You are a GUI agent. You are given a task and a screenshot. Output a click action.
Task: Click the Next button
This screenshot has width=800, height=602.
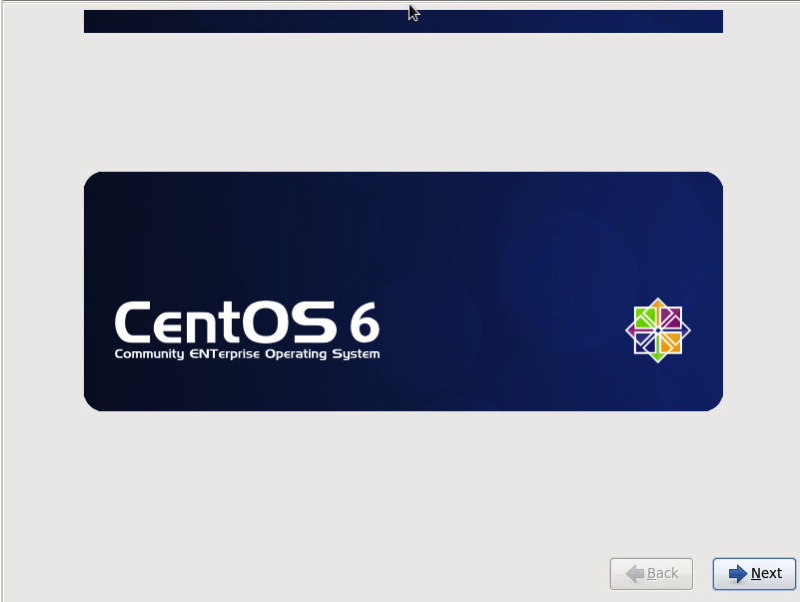click(x=754, y=573)
